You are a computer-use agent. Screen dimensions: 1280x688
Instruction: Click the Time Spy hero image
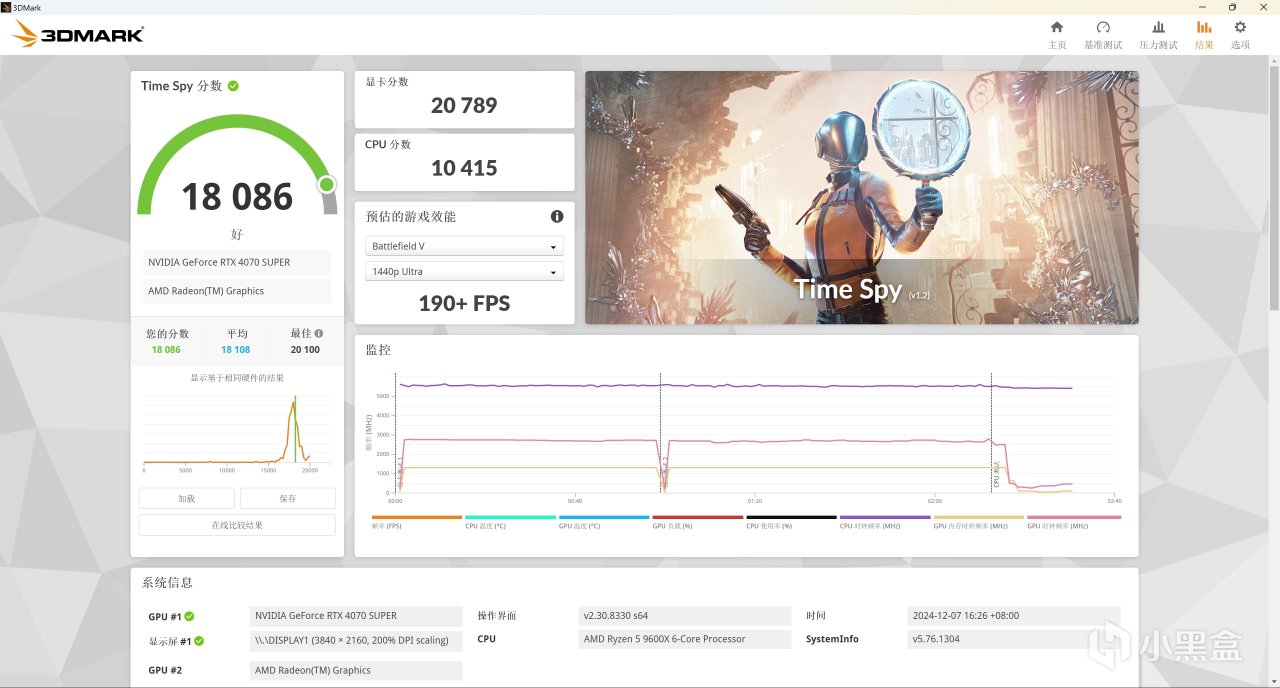click(x=862, y=197)
